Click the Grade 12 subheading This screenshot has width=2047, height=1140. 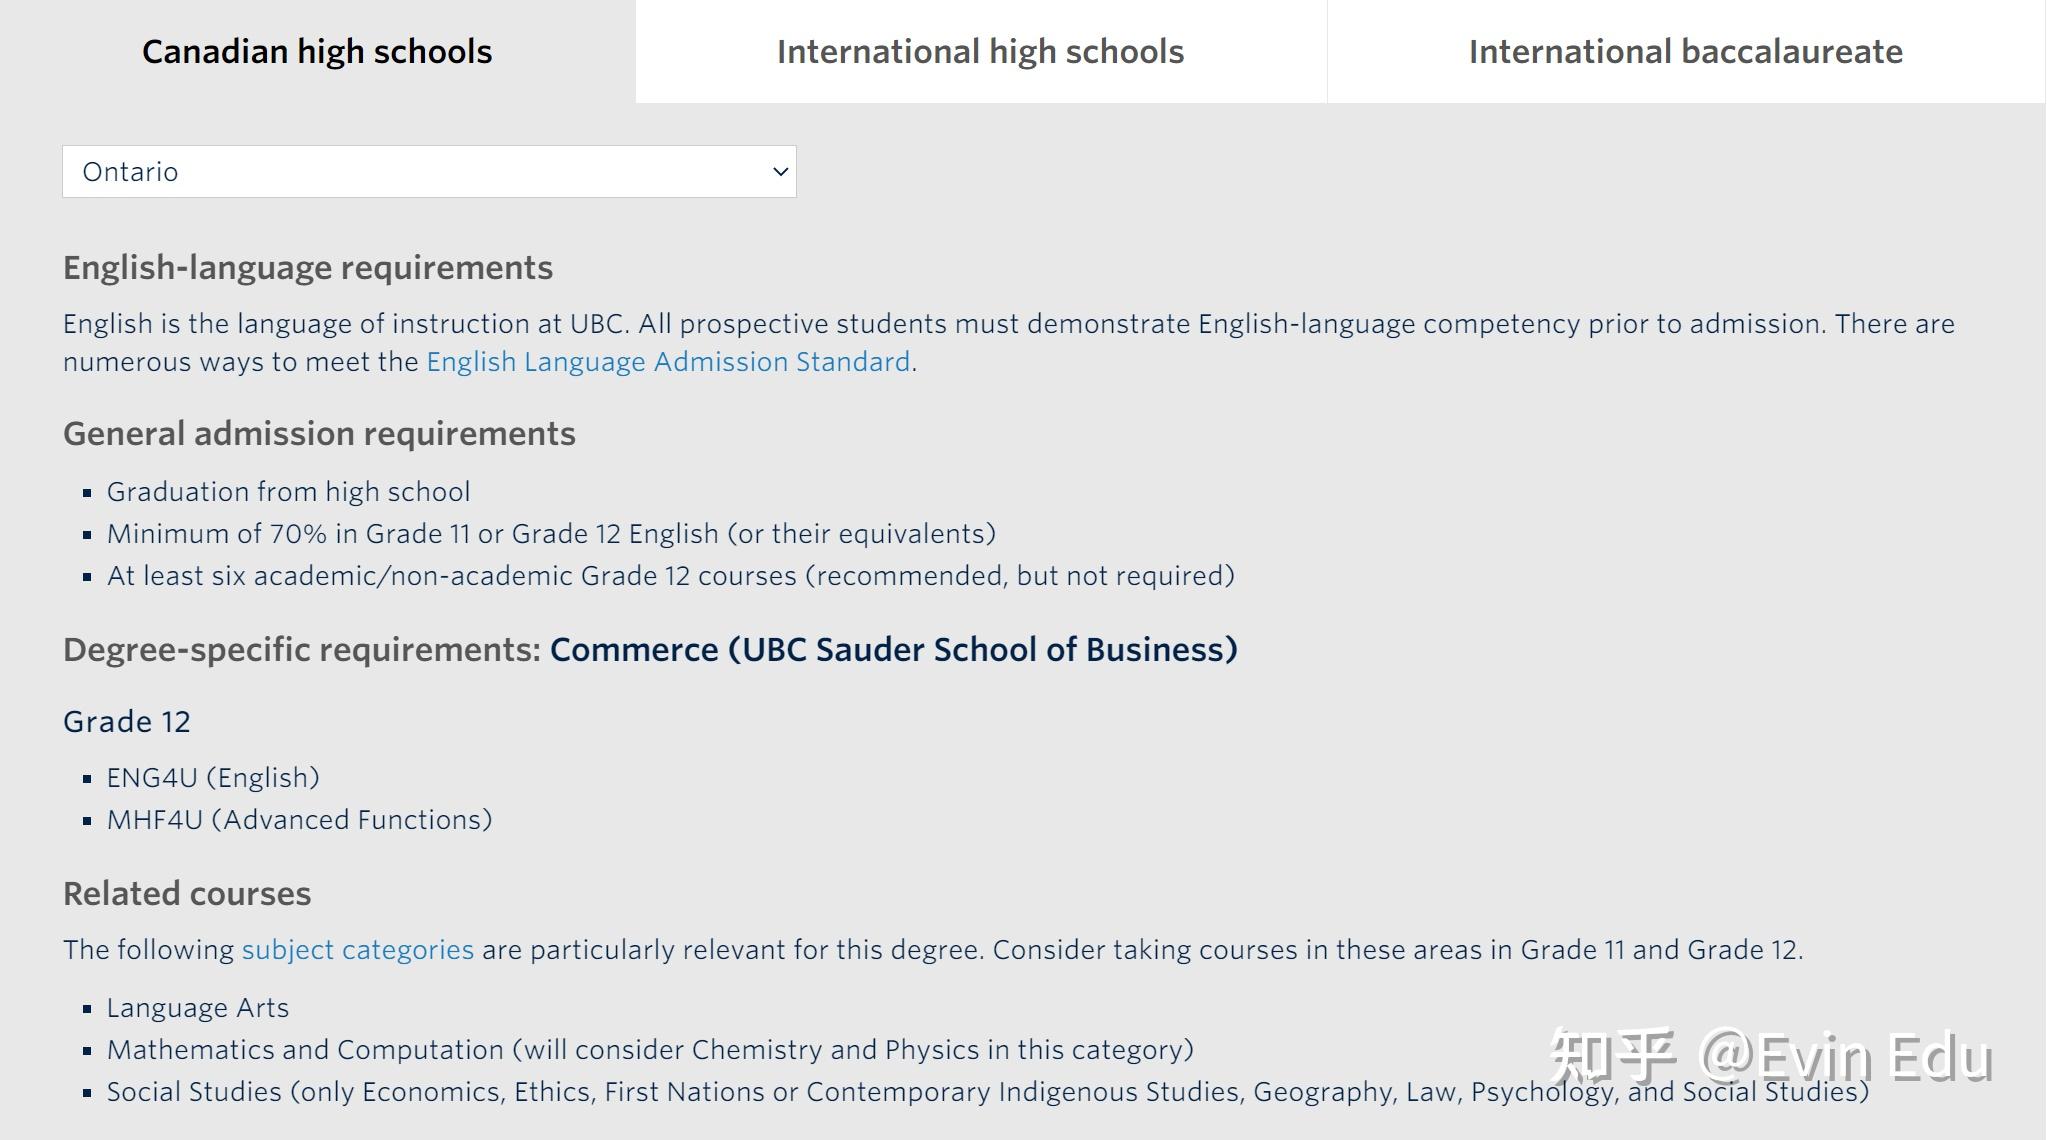(127, 722)
